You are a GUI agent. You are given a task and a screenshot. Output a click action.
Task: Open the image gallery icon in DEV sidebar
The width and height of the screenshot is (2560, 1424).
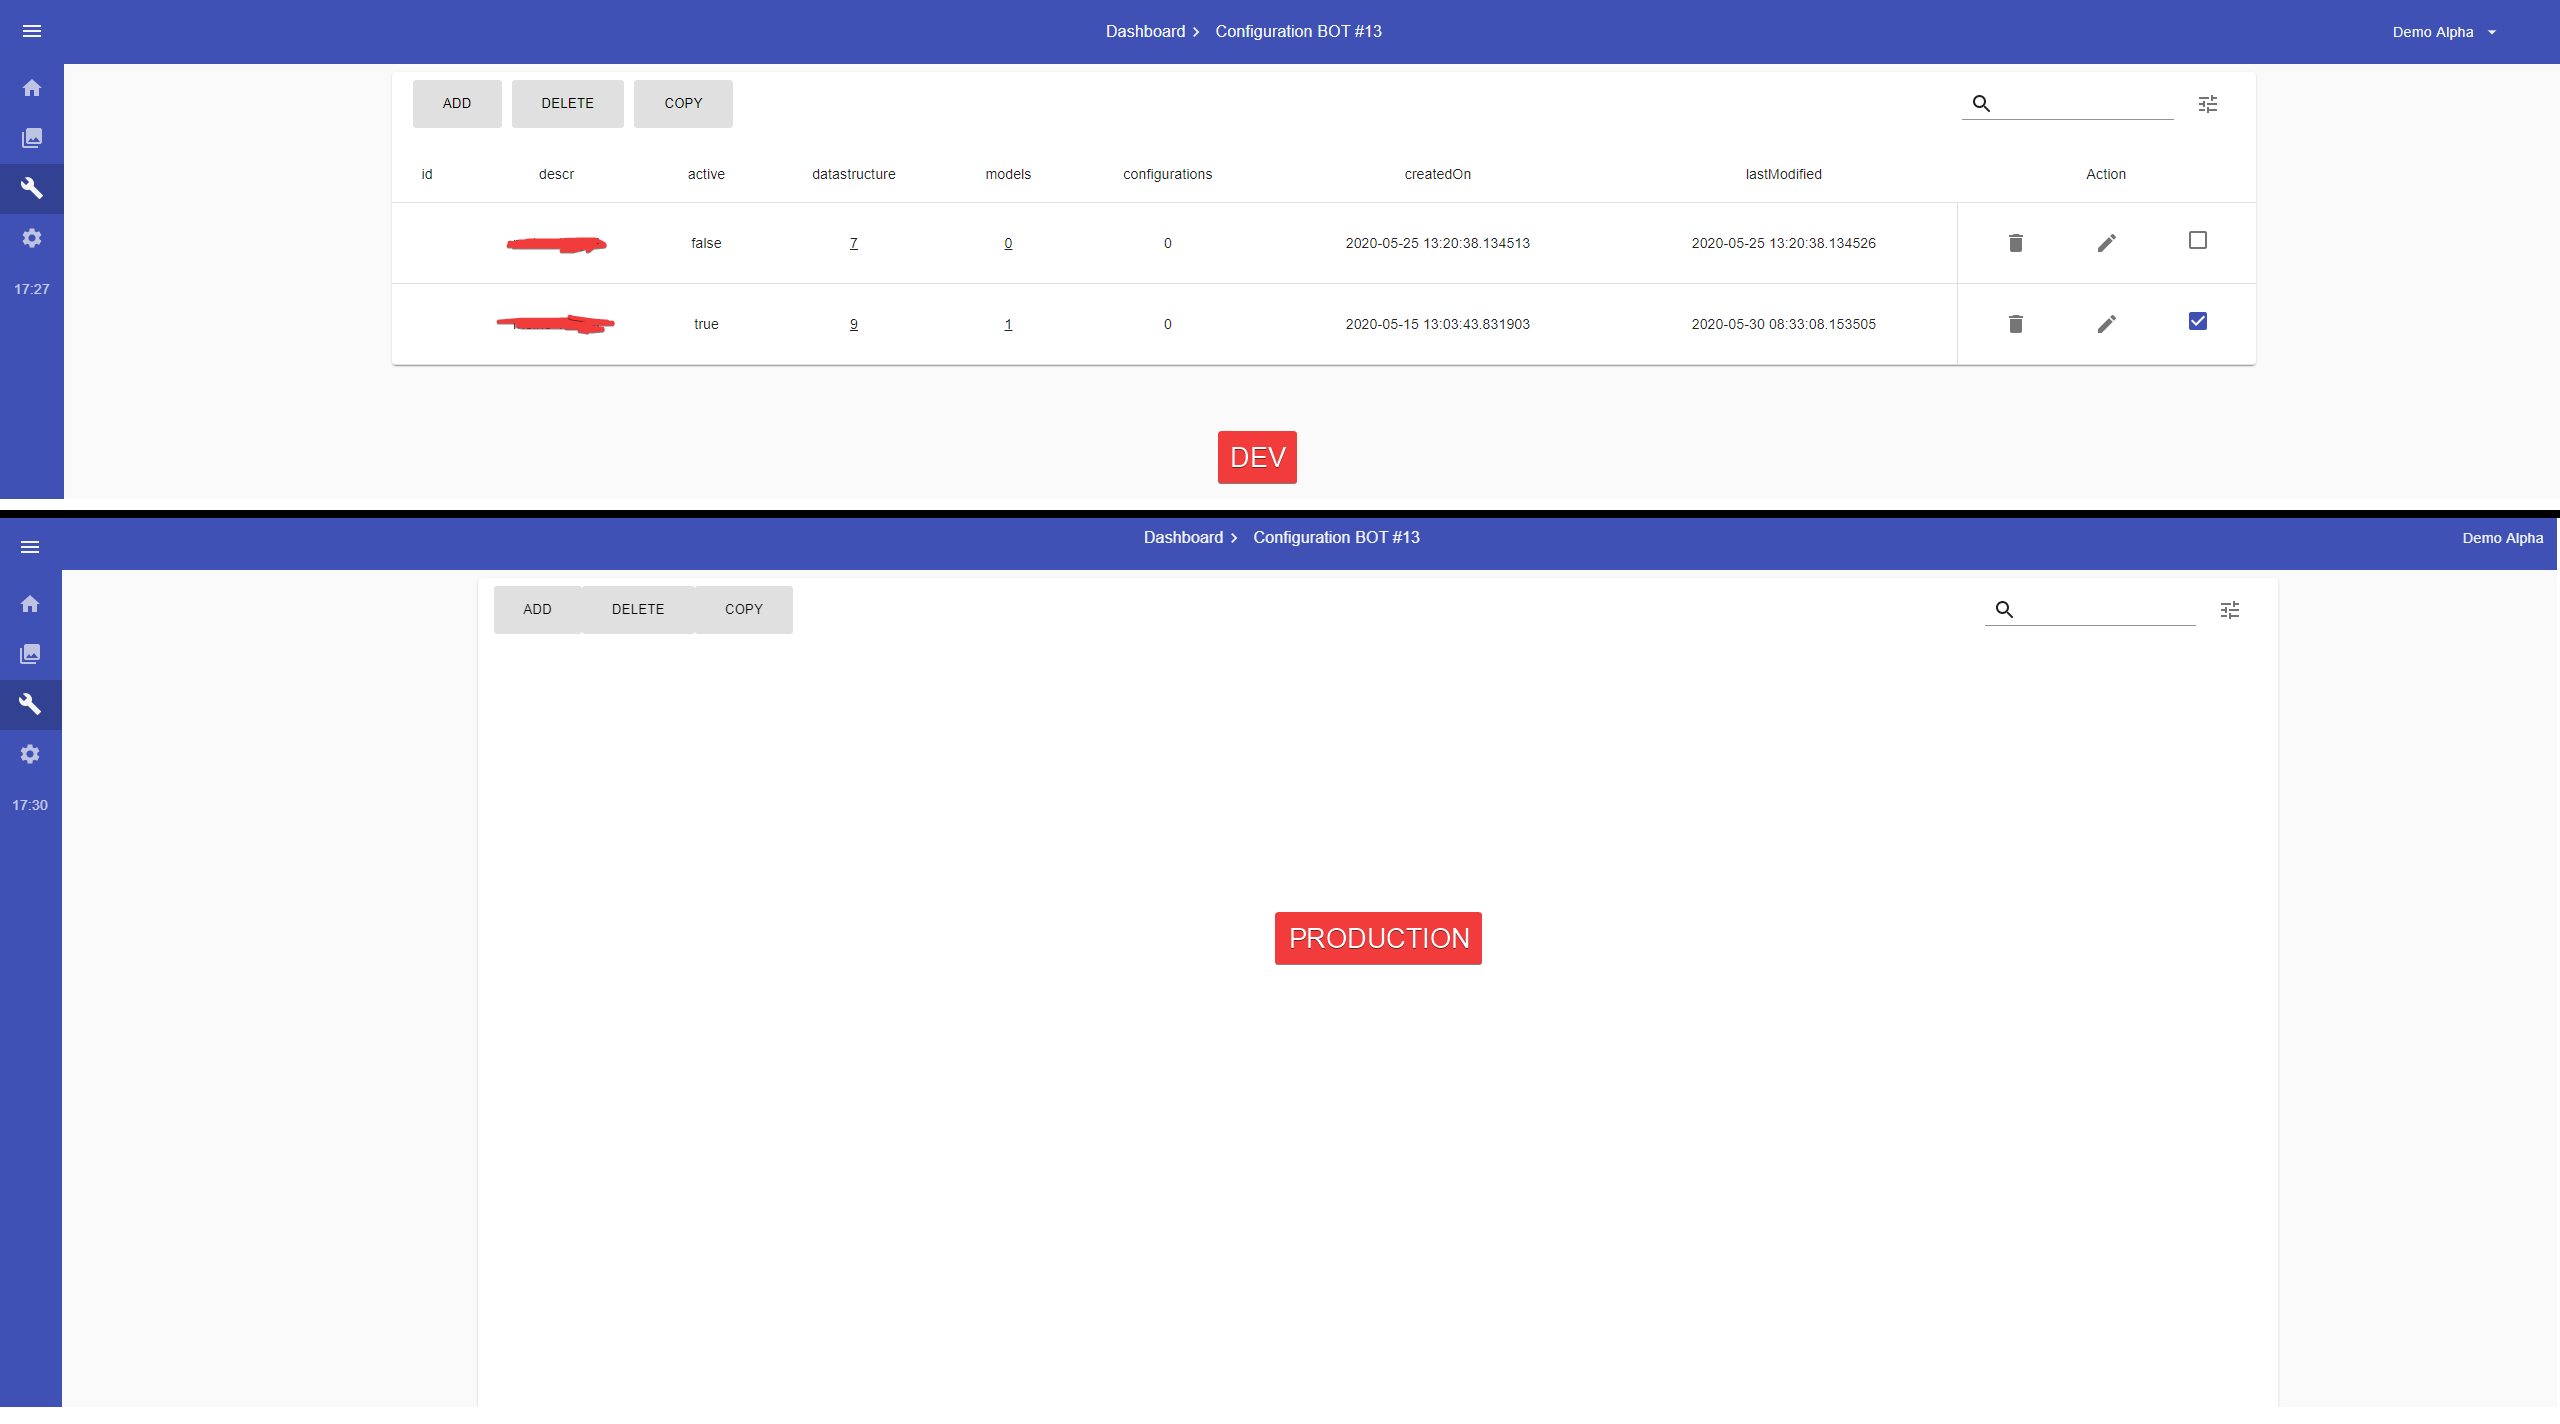click(x=32, y=138)
